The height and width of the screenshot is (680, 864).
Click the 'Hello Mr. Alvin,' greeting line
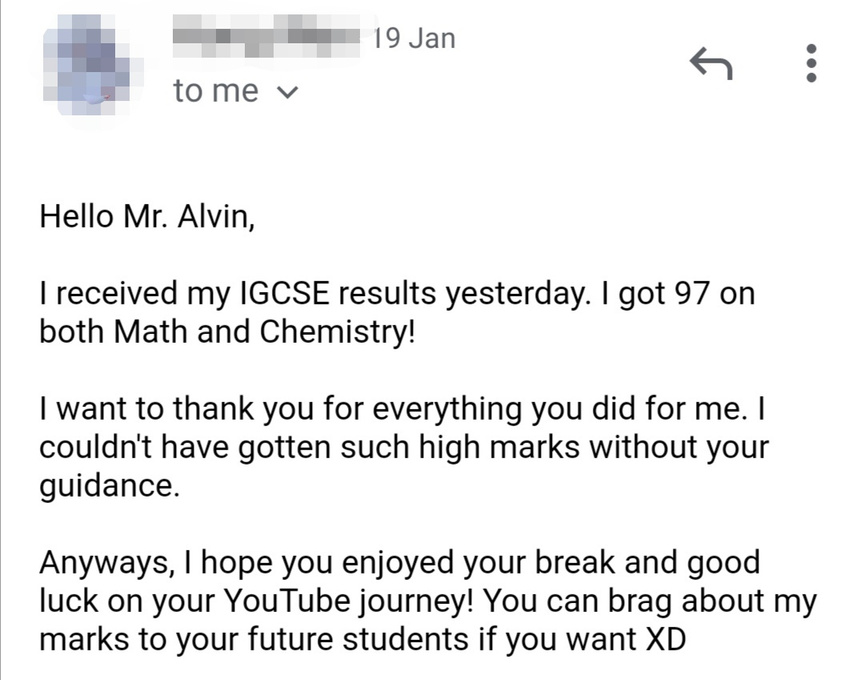(147, 217)
